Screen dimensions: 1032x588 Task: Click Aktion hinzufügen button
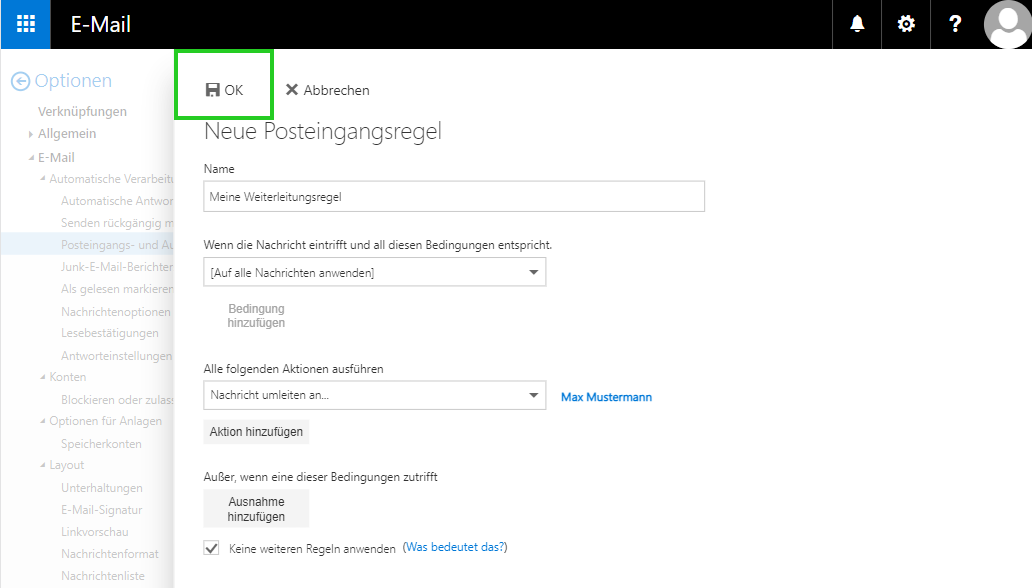coord(256,432)
